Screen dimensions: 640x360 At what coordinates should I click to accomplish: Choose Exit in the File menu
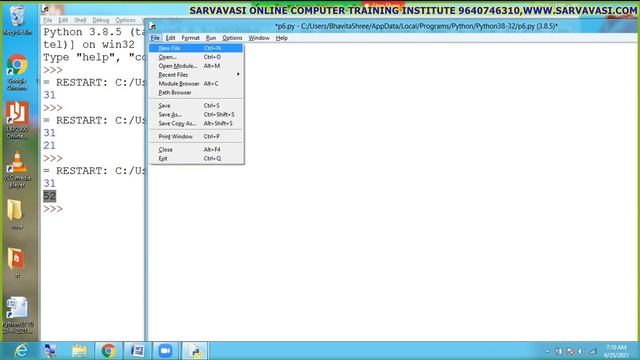point(196,158)
